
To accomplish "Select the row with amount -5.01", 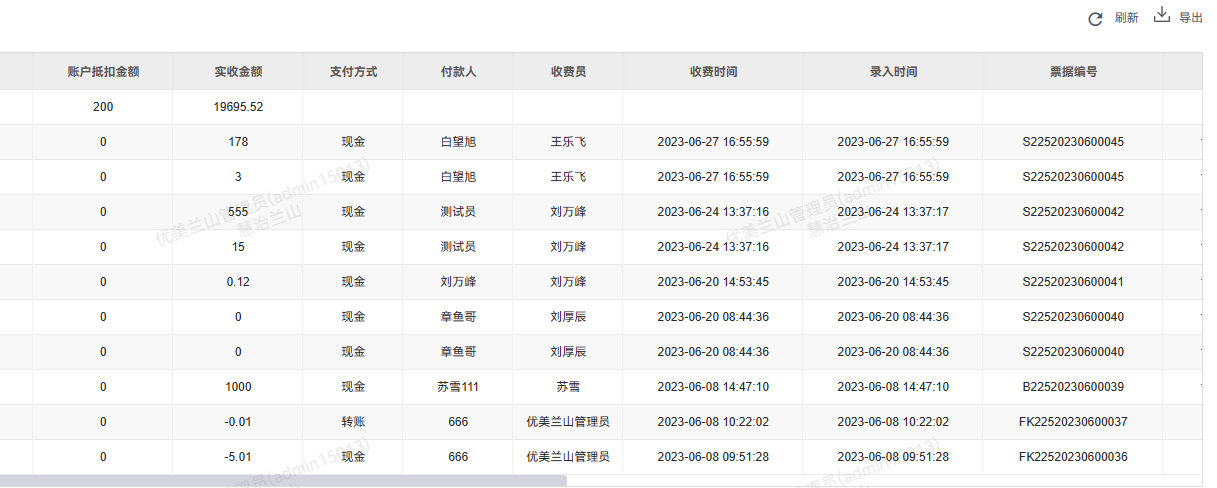I will 238,457.
